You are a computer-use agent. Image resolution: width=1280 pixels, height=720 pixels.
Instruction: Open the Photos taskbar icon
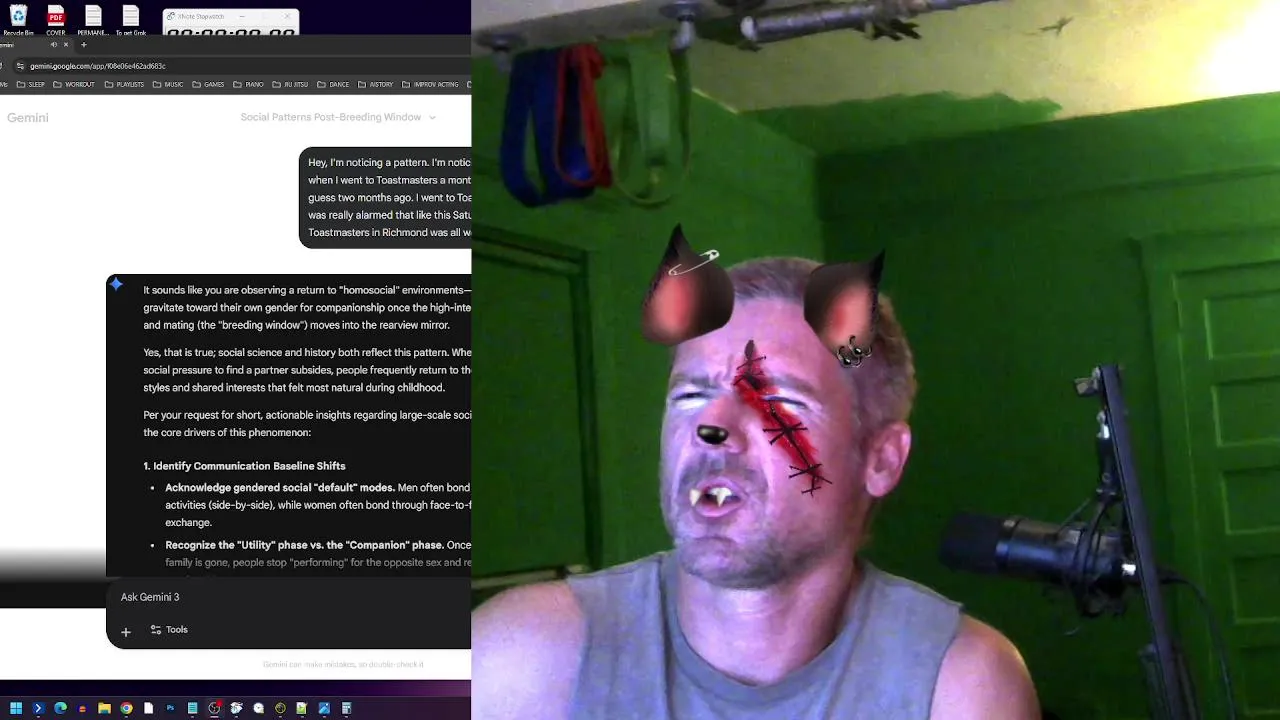tap(324, 708)
